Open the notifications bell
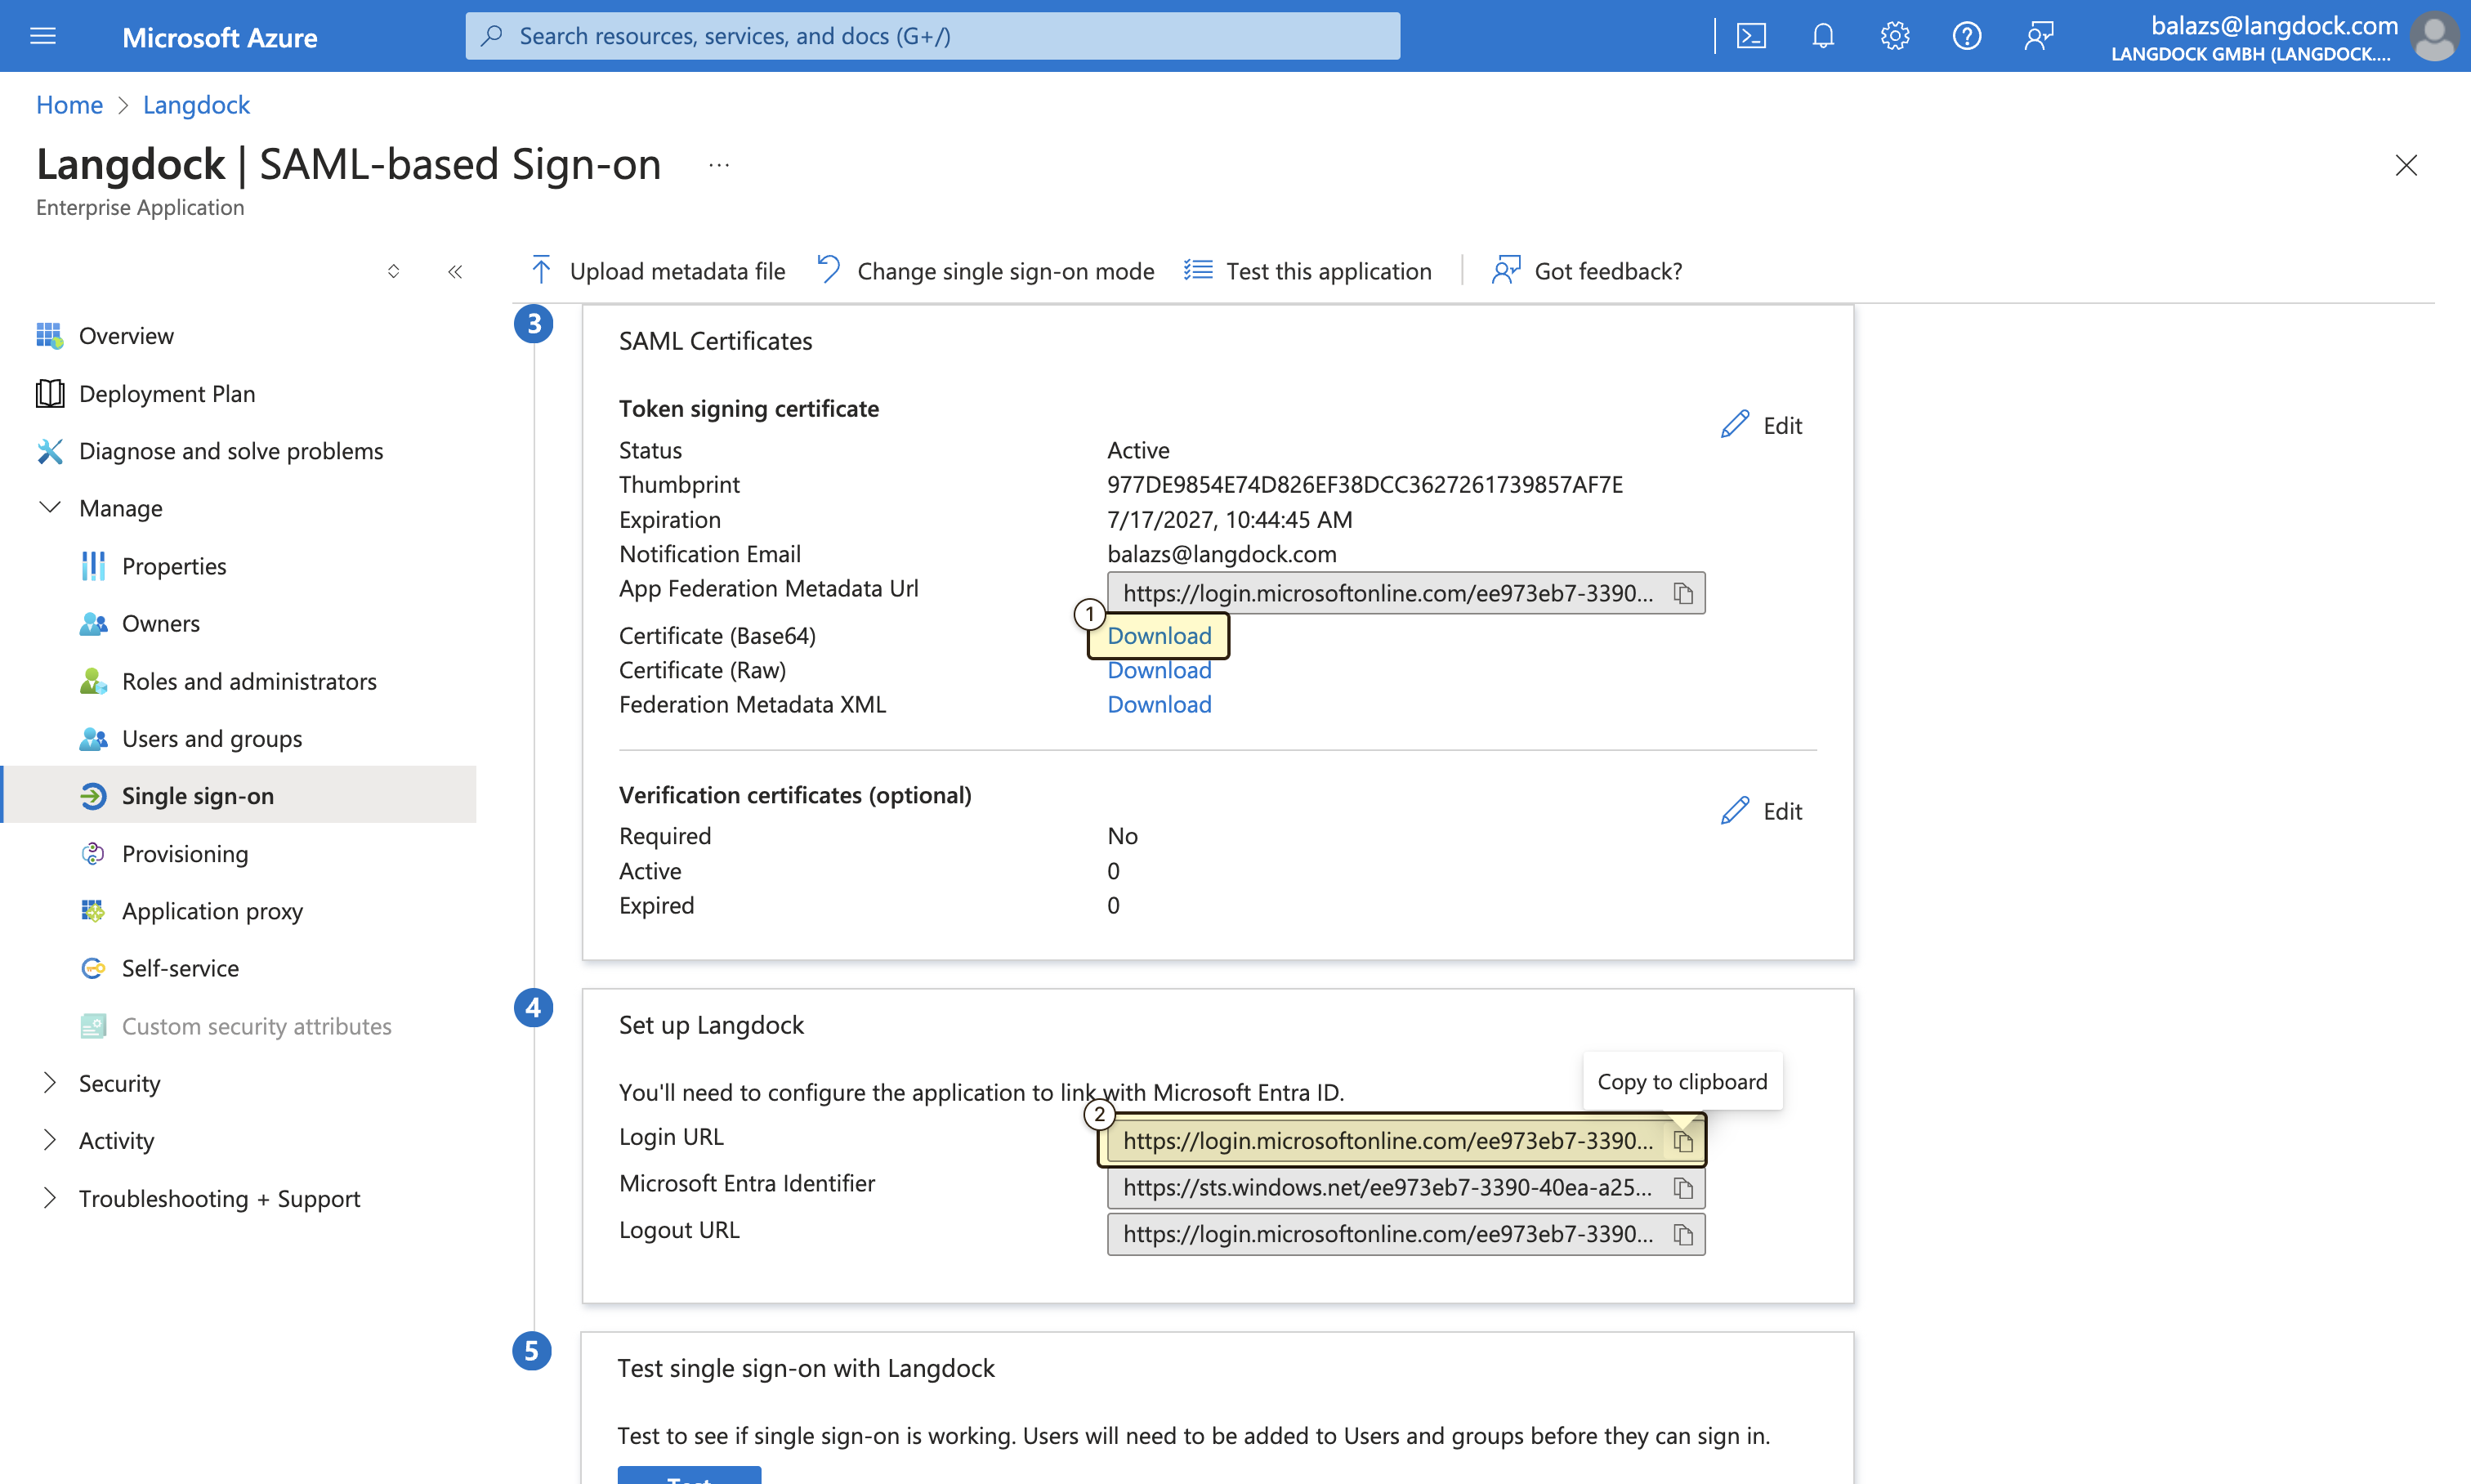 [1823, 36]
